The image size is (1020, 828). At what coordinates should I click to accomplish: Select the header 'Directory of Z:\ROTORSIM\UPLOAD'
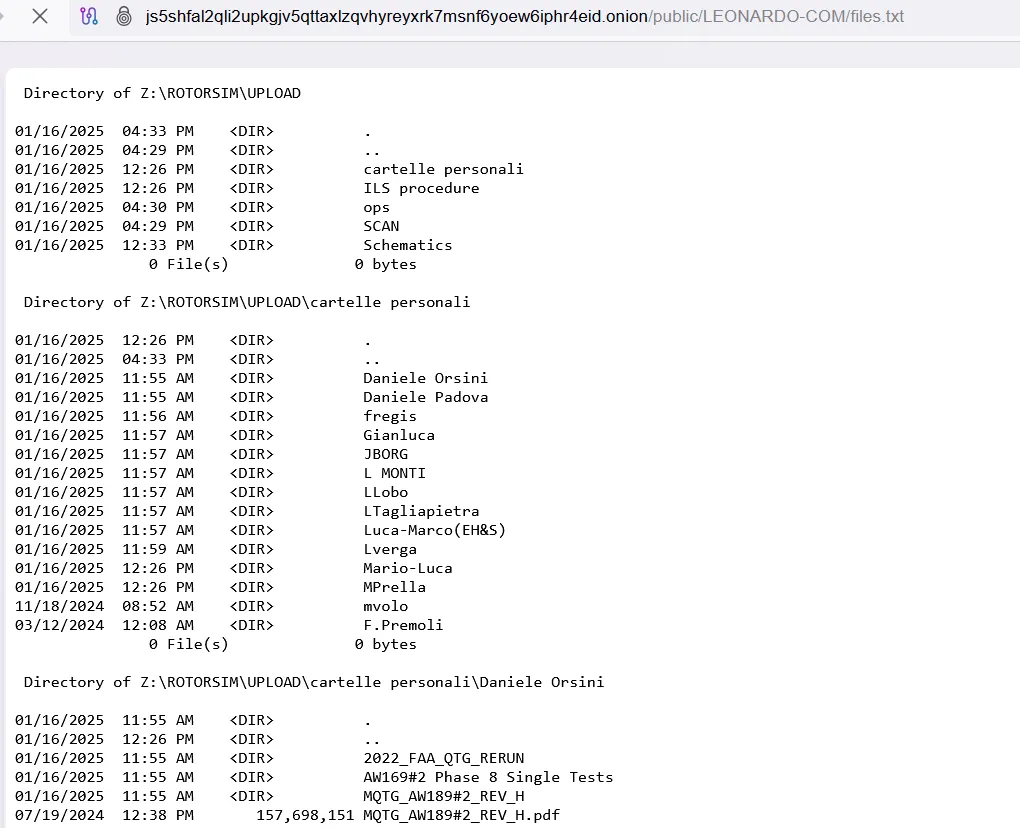(162, 93)
